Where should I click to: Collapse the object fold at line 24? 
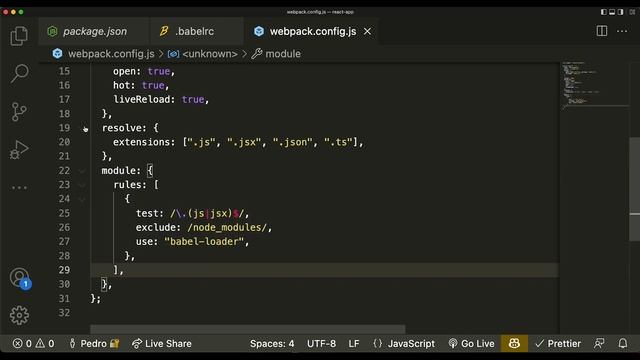pyautogui.click(x=82, y=199)
